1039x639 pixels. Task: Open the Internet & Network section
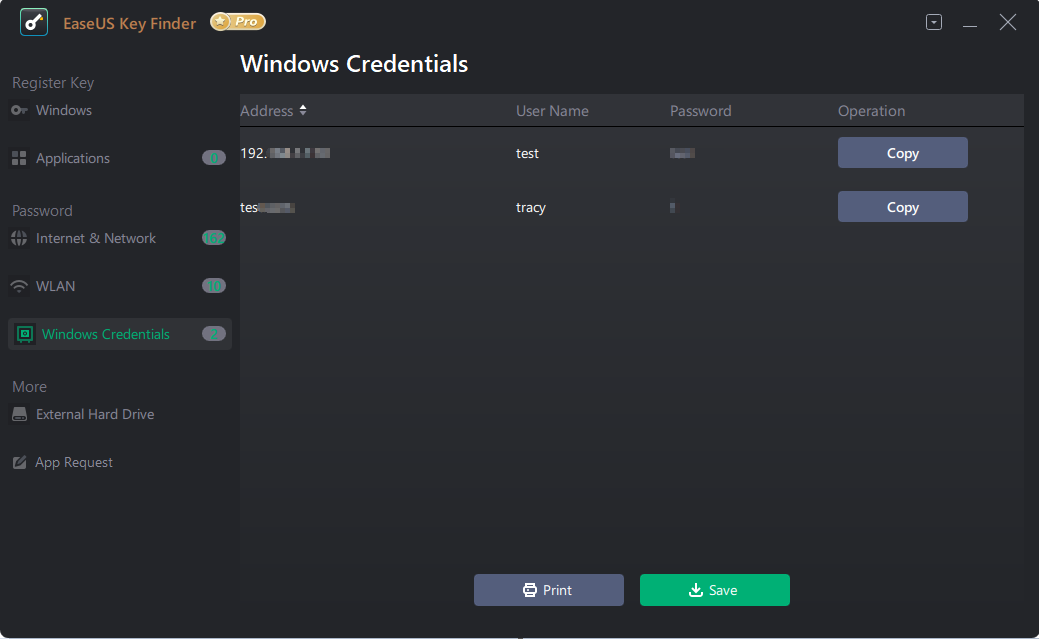(95, 238)
